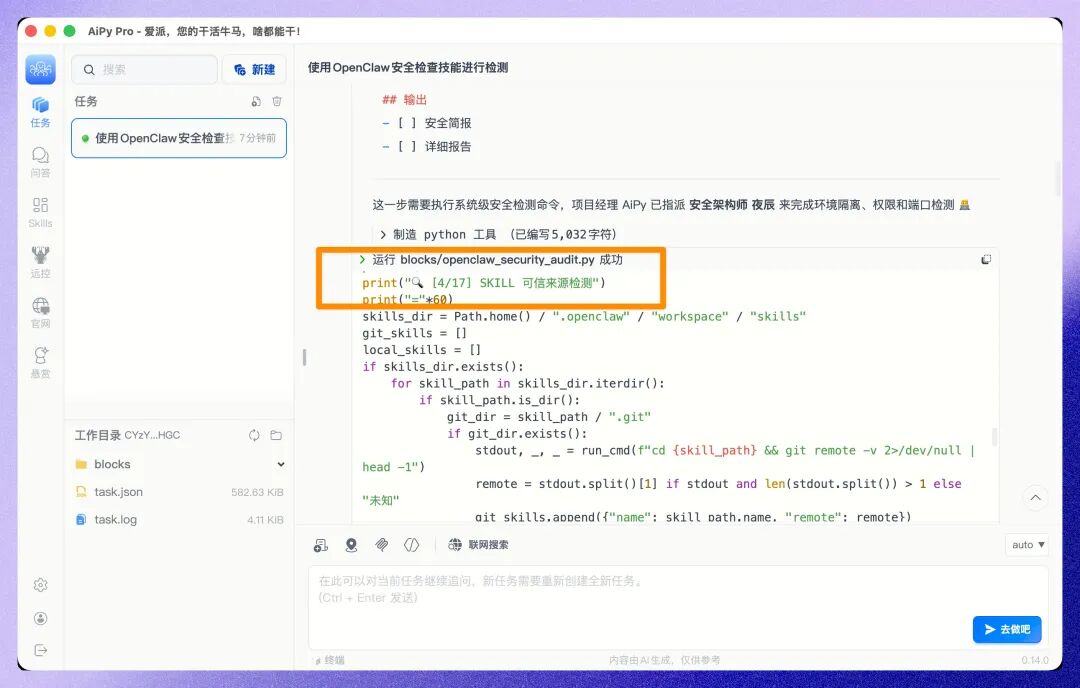Viewport: 1080px width, 688px height.
Task: Click the add-prompt document icon in input toolbar
Action: click(x=320, y=545)
